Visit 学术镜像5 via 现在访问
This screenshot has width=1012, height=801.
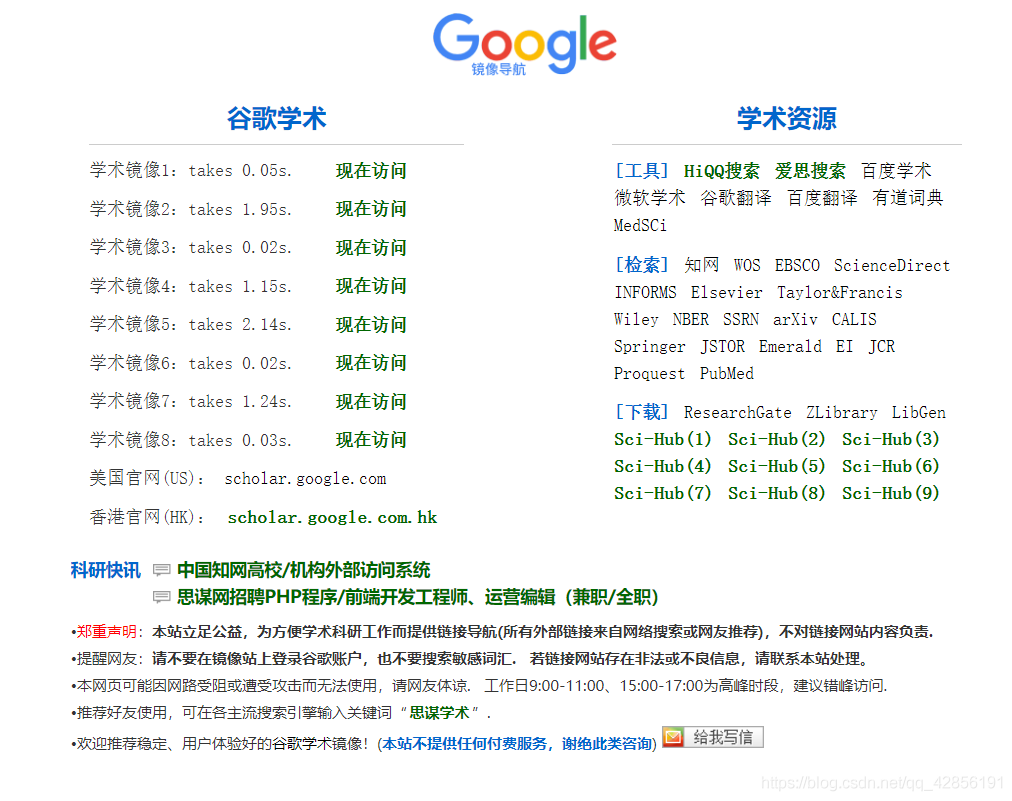click(371, 325)
